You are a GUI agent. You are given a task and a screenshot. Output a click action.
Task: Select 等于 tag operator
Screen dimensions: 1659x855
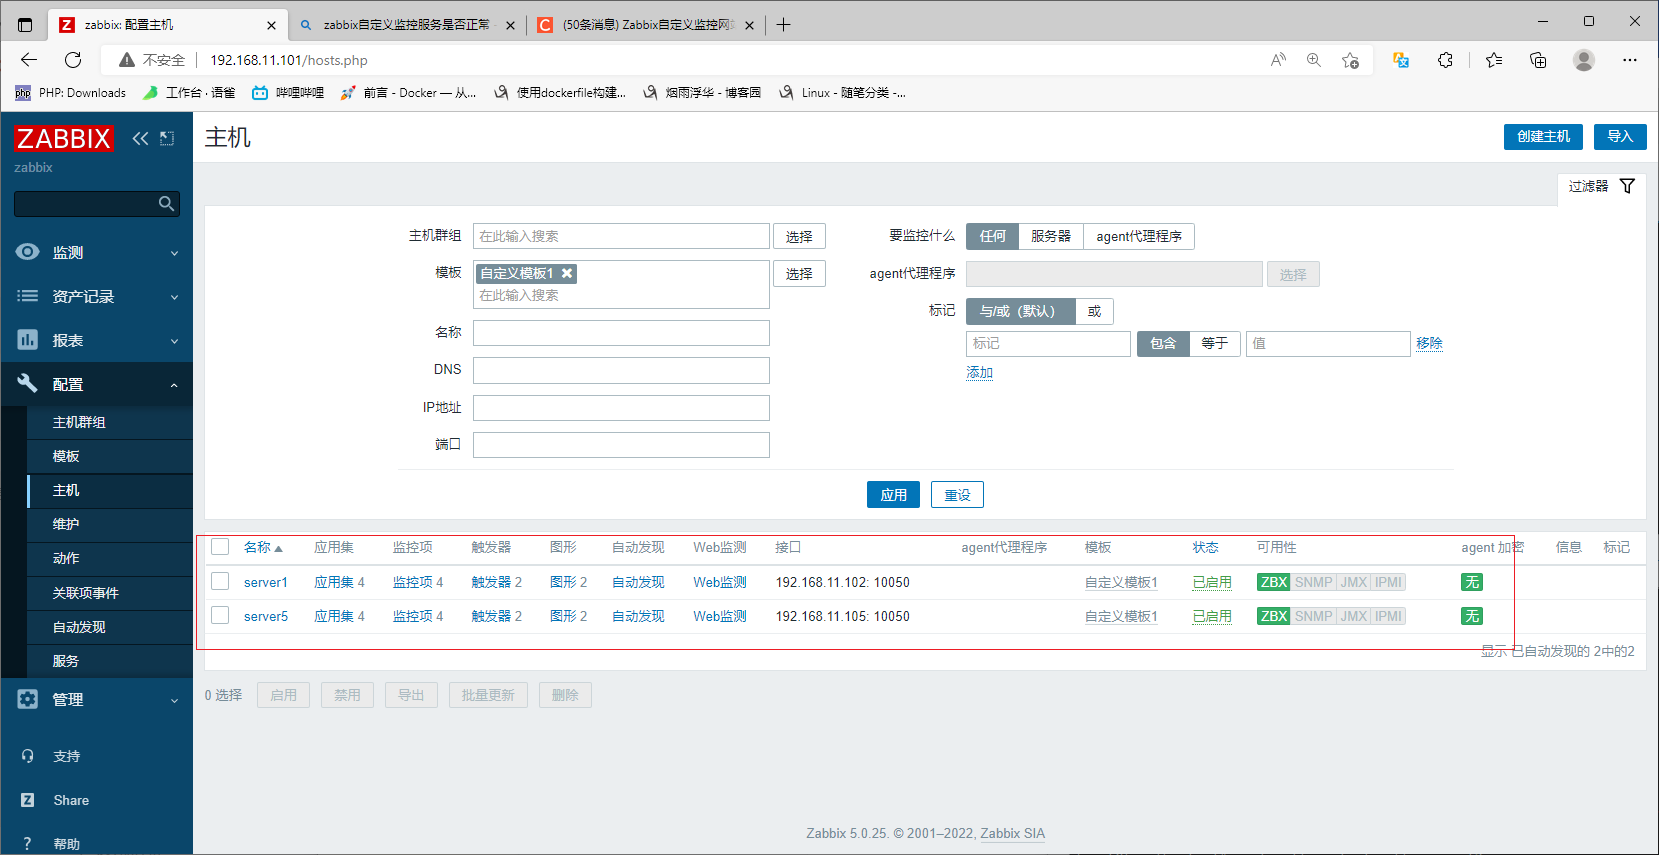pyautogui.click(x=1215, y=343)
